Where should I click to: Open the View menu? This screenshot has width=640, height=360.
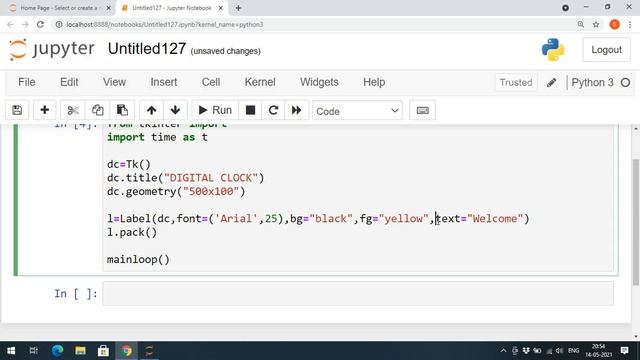114,82
